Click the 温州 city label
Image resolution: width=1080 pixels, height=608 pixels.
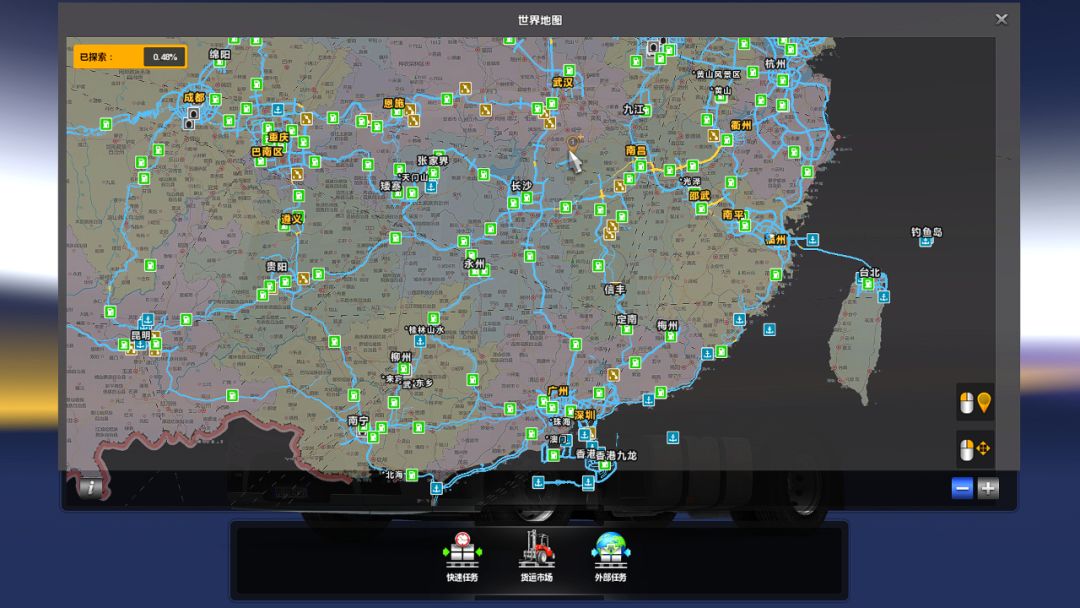point(776,240)
